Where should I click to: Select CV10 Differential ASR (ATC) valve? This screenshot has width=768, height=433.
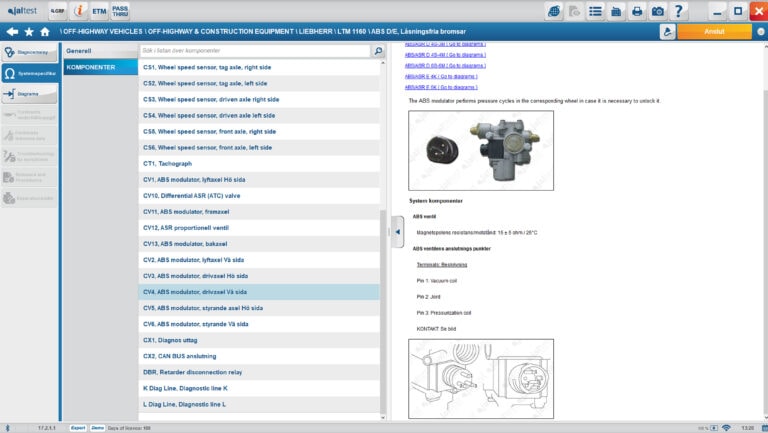pos(259,195)
